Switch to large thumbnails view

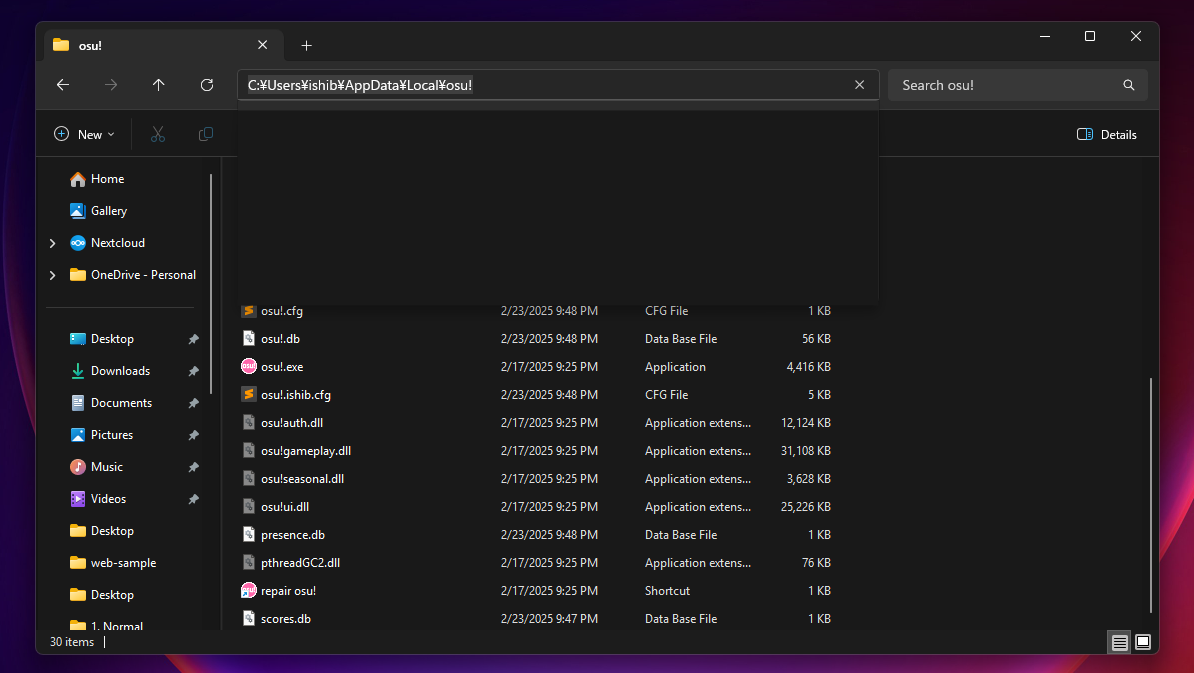[x=1143, y=643]
